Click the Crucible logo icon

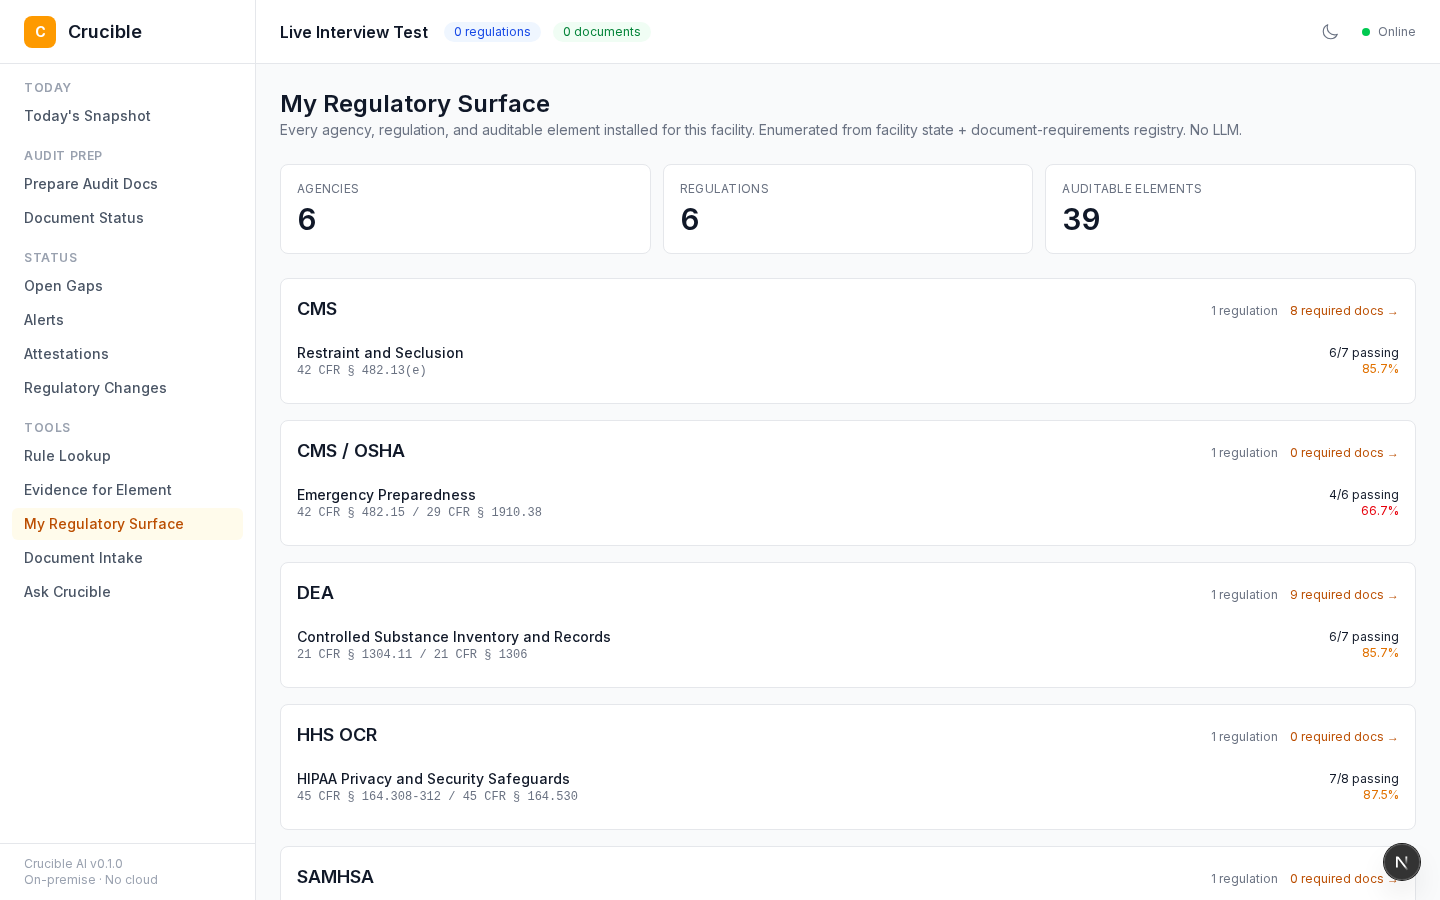(x=40, y=31)
